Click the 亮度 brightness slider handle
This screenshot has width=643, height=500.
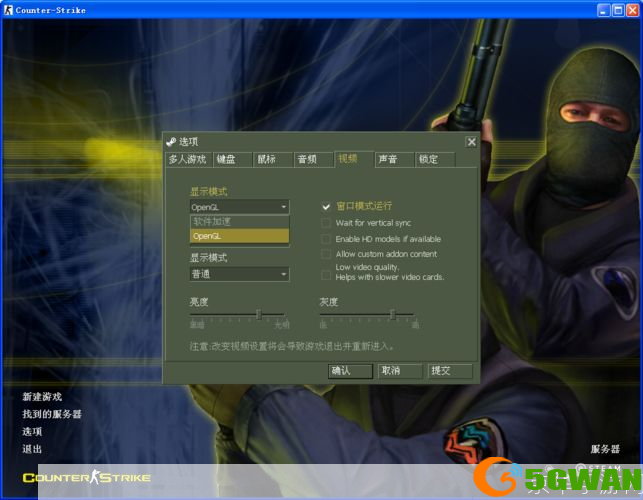tap(259, 315)
